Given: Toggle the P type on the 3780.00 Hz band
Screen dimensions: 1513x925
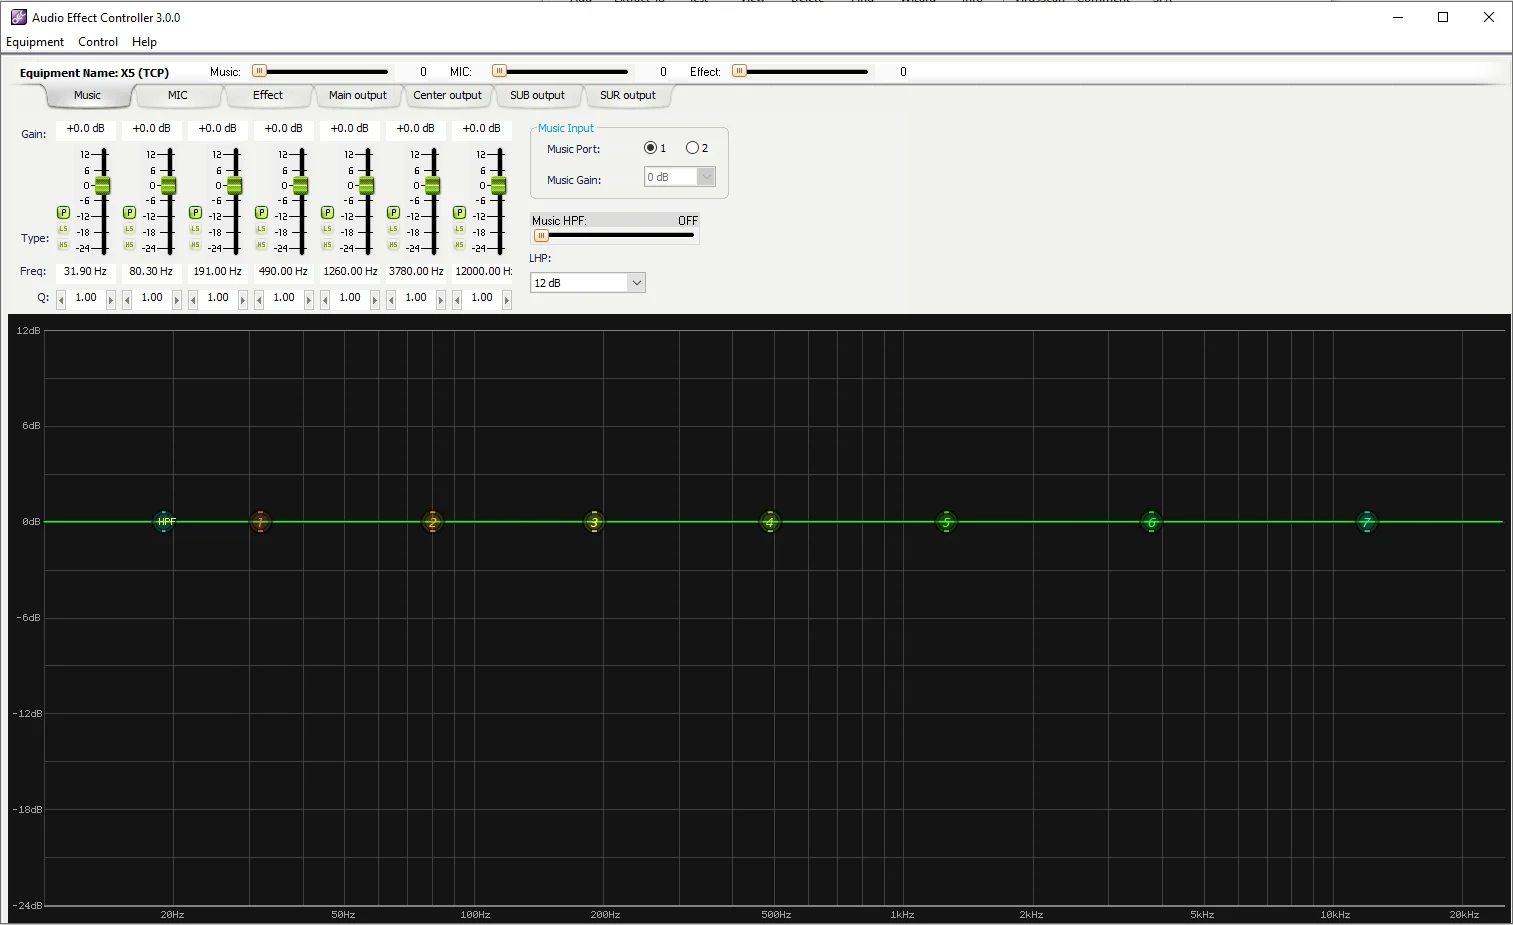Looking at the screenshot, I should click(x=393, y=213).
